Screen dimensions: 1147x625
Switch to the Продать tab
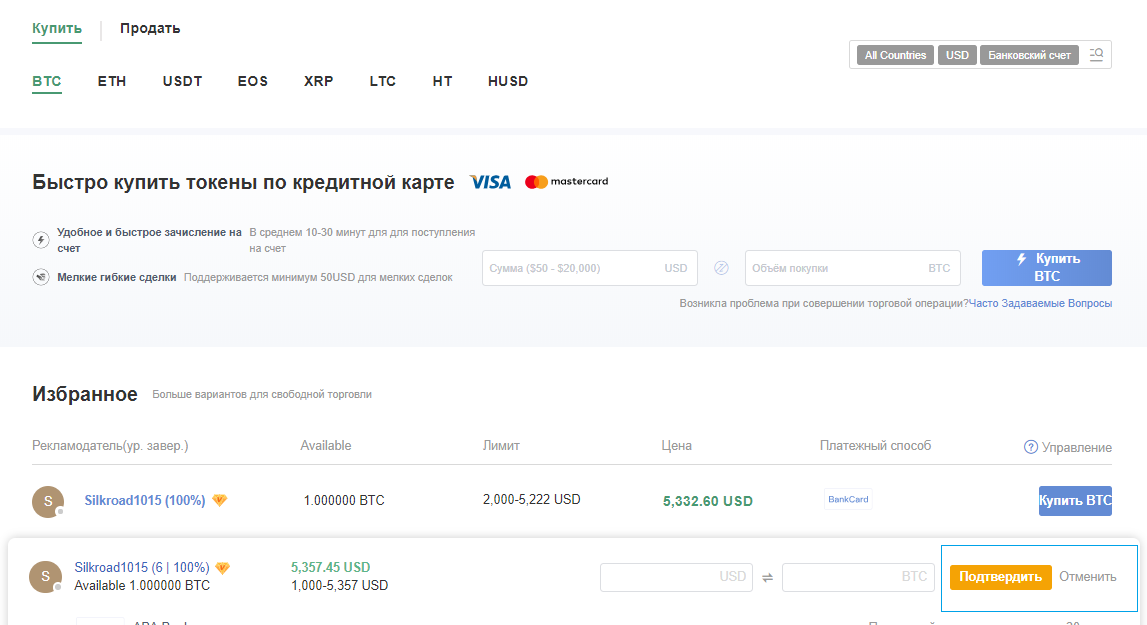coord(150,29)
